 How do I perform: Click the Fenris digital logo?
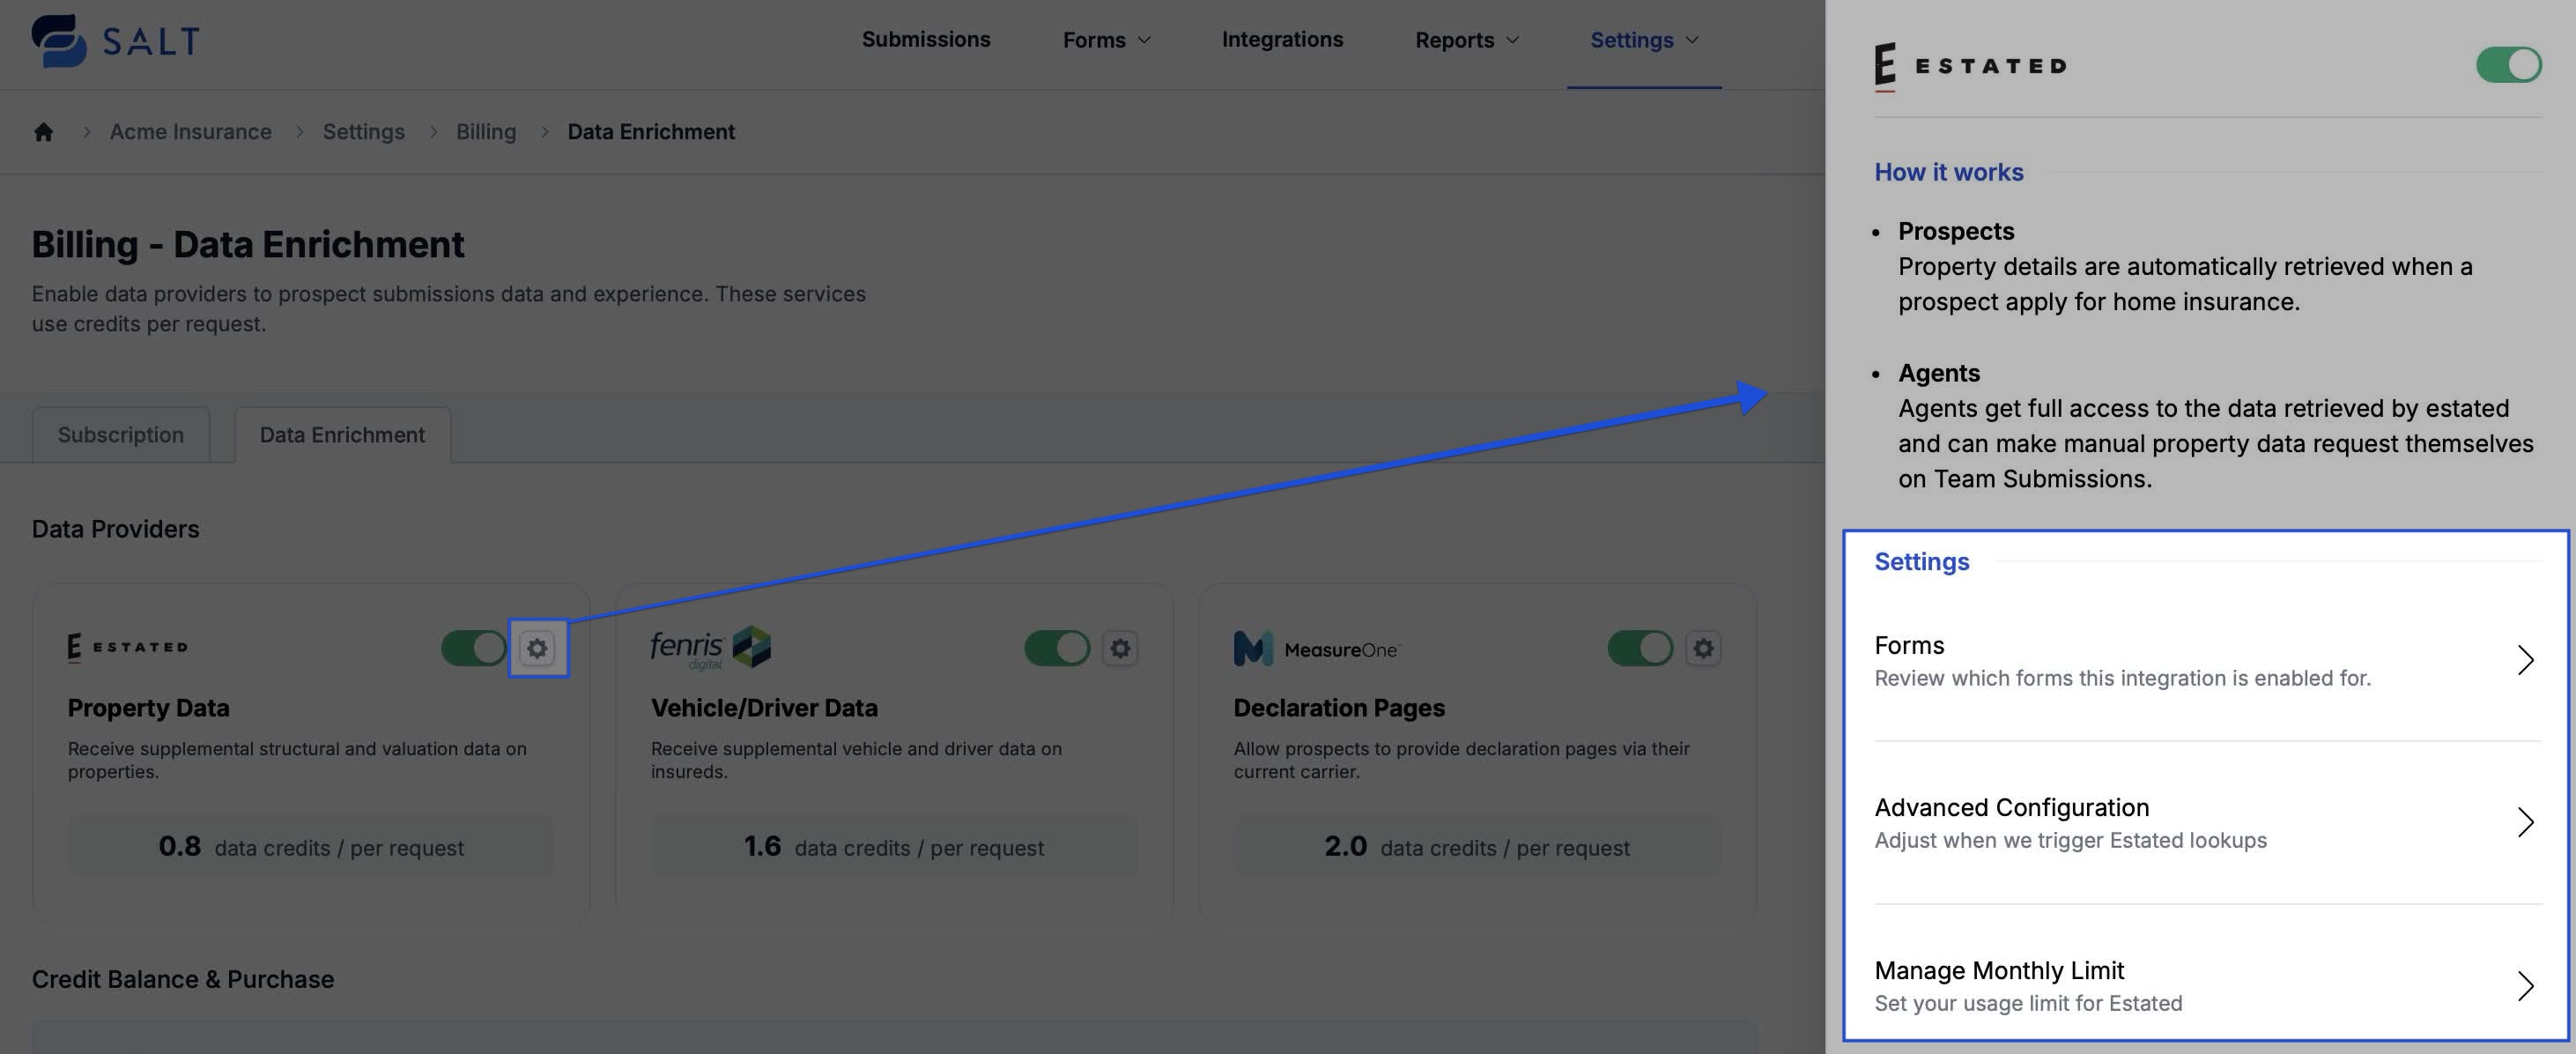point(710,648)
